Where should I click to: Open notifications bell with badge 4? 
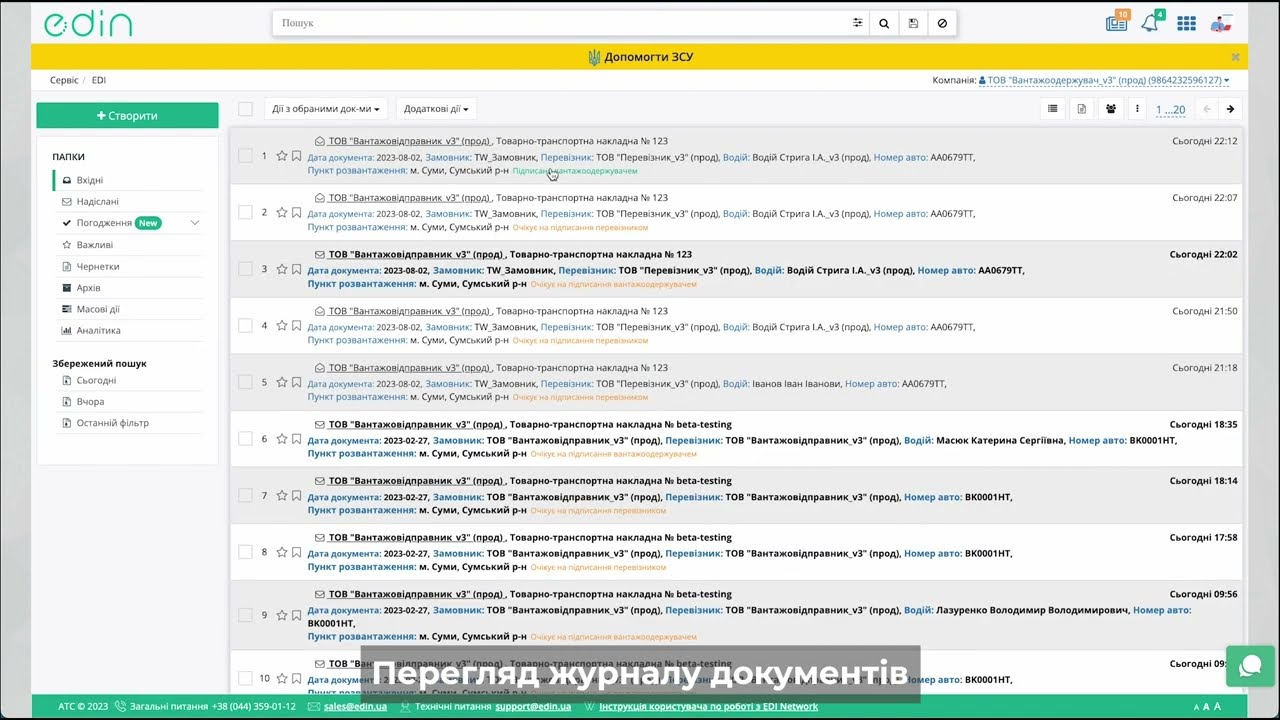click(x=1151, y=22)
